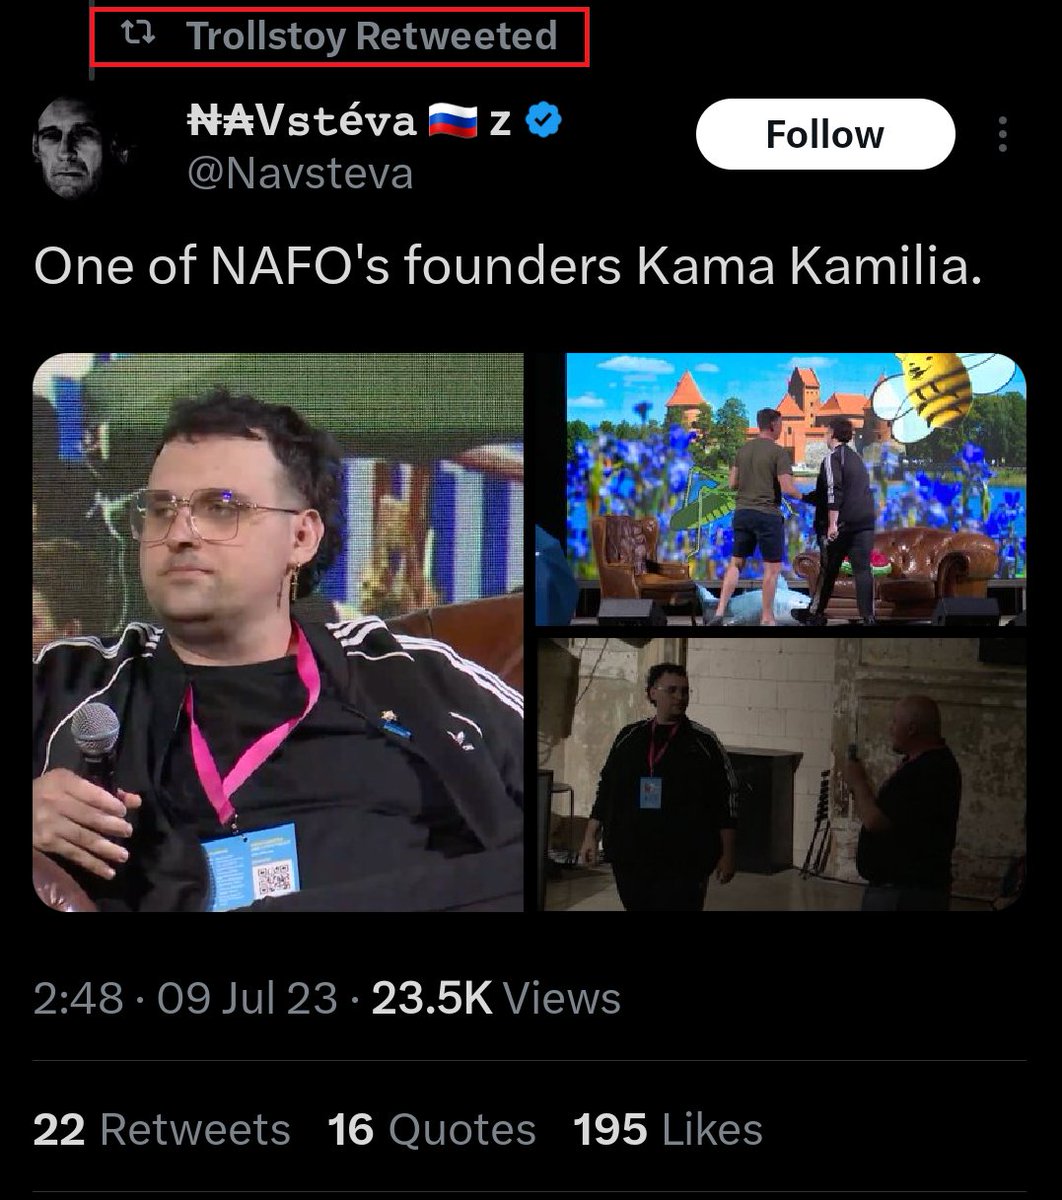View the 22 Retweets list
The width and height of the screenshot is (1062, 1200).
click(x=162, y=1130)
